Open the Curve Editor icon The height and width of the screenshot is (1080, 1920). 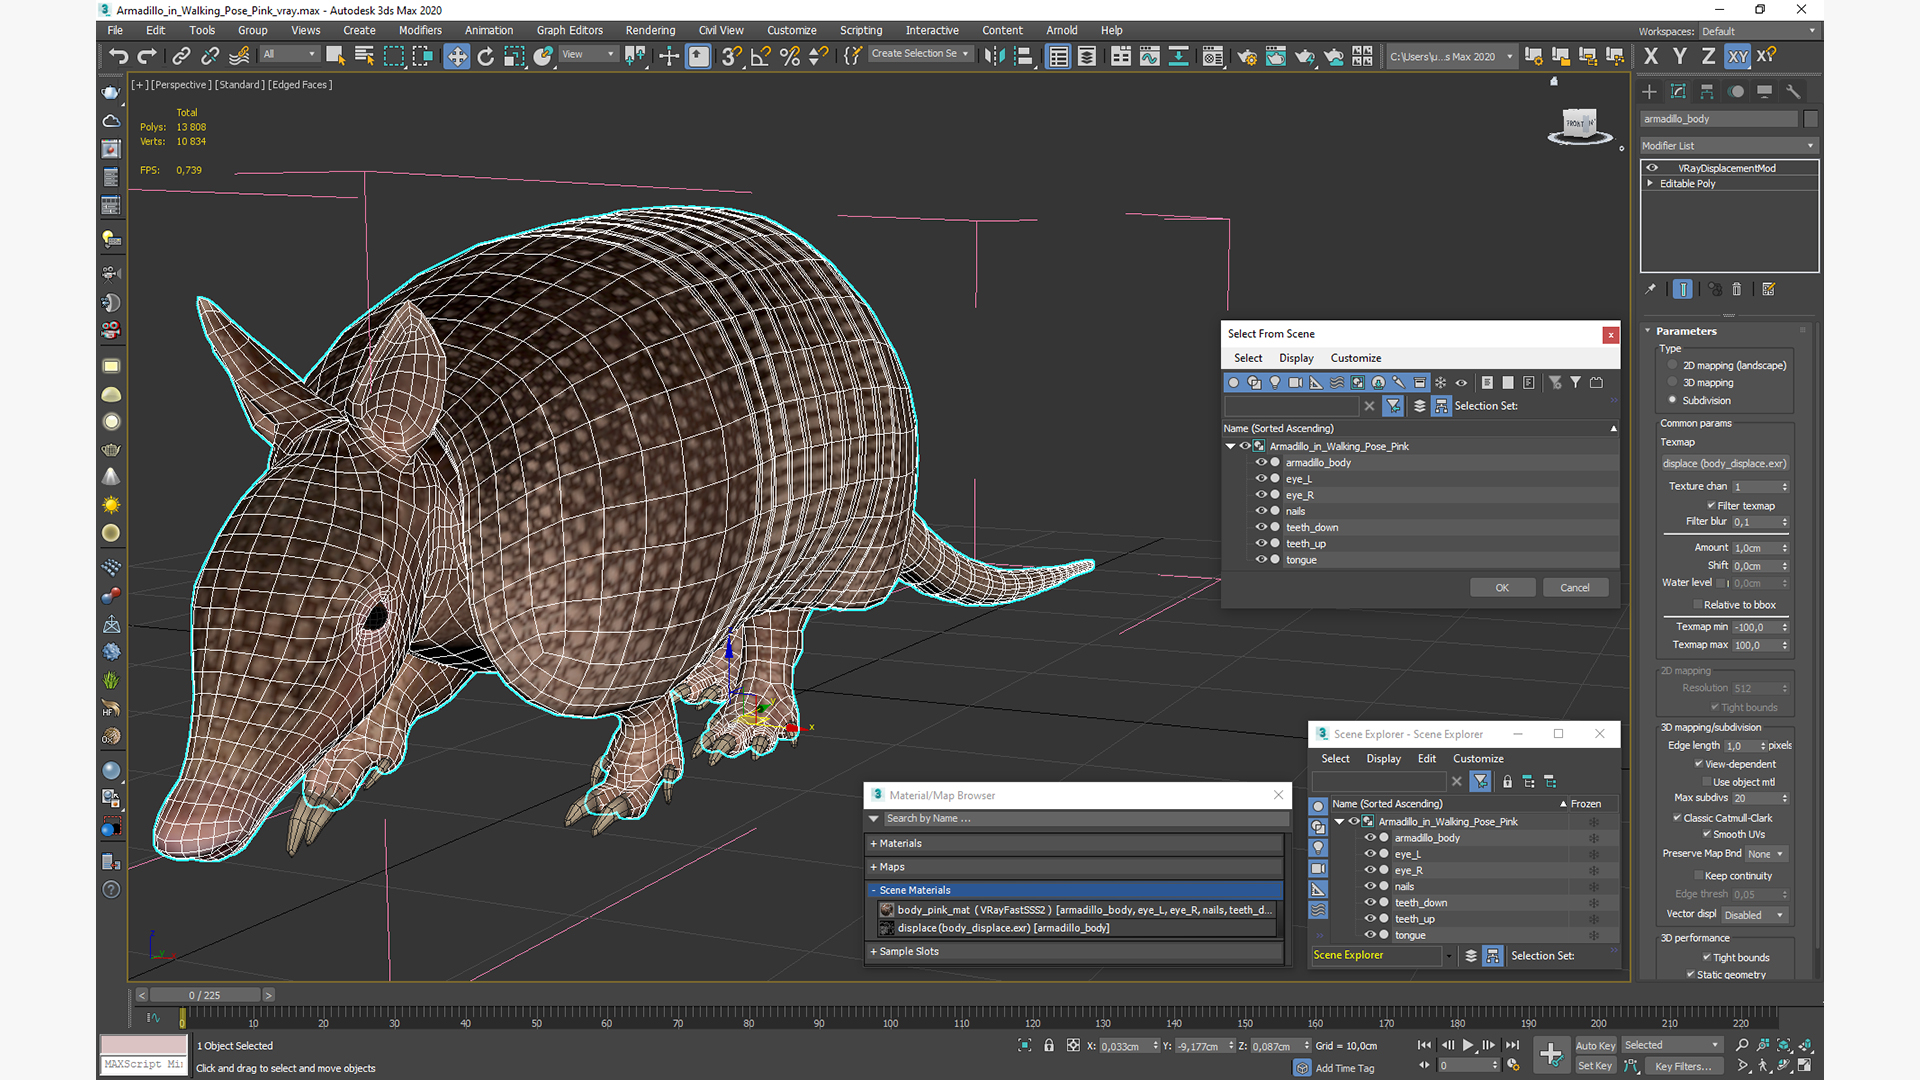coord(1150,56)
